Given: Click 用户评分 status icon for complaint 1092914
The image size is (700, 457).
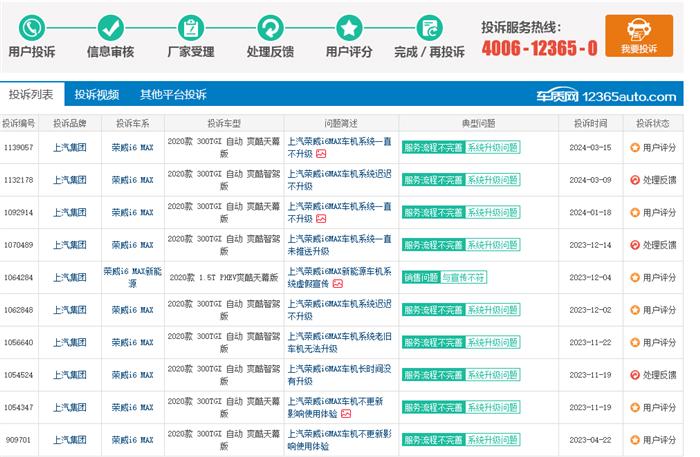Looking at the screenshot, I should (x=635, y=212).
